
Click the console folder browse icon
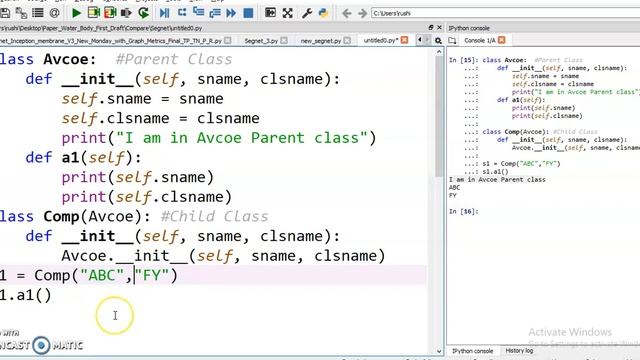pyautogui.click(x=452, y=40)
